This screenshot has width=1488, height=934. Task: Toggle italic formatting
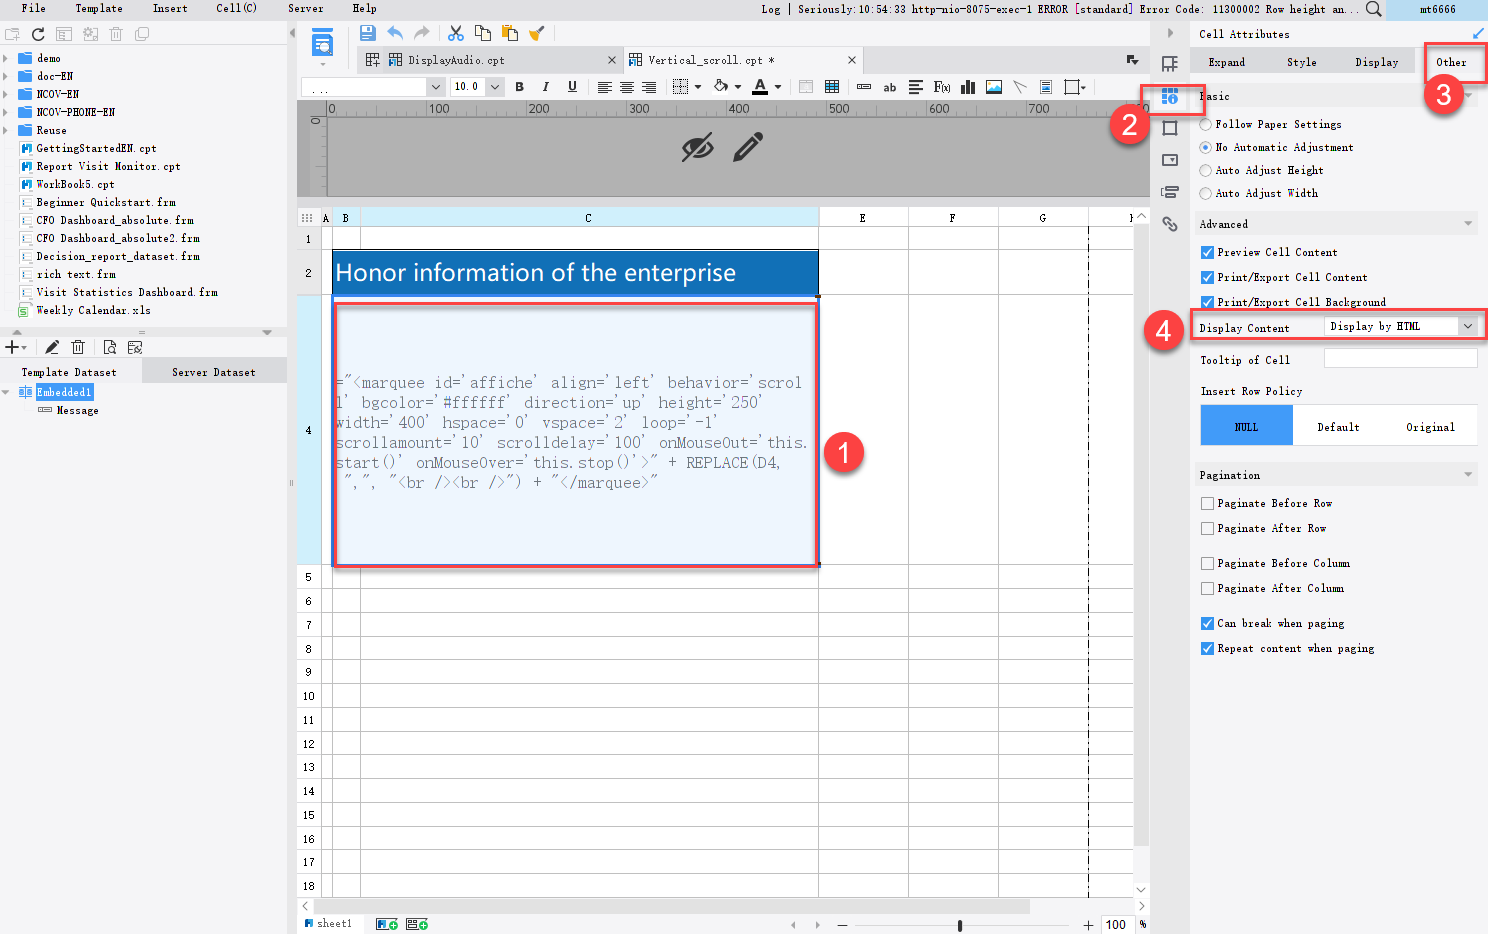click(545, 87)
